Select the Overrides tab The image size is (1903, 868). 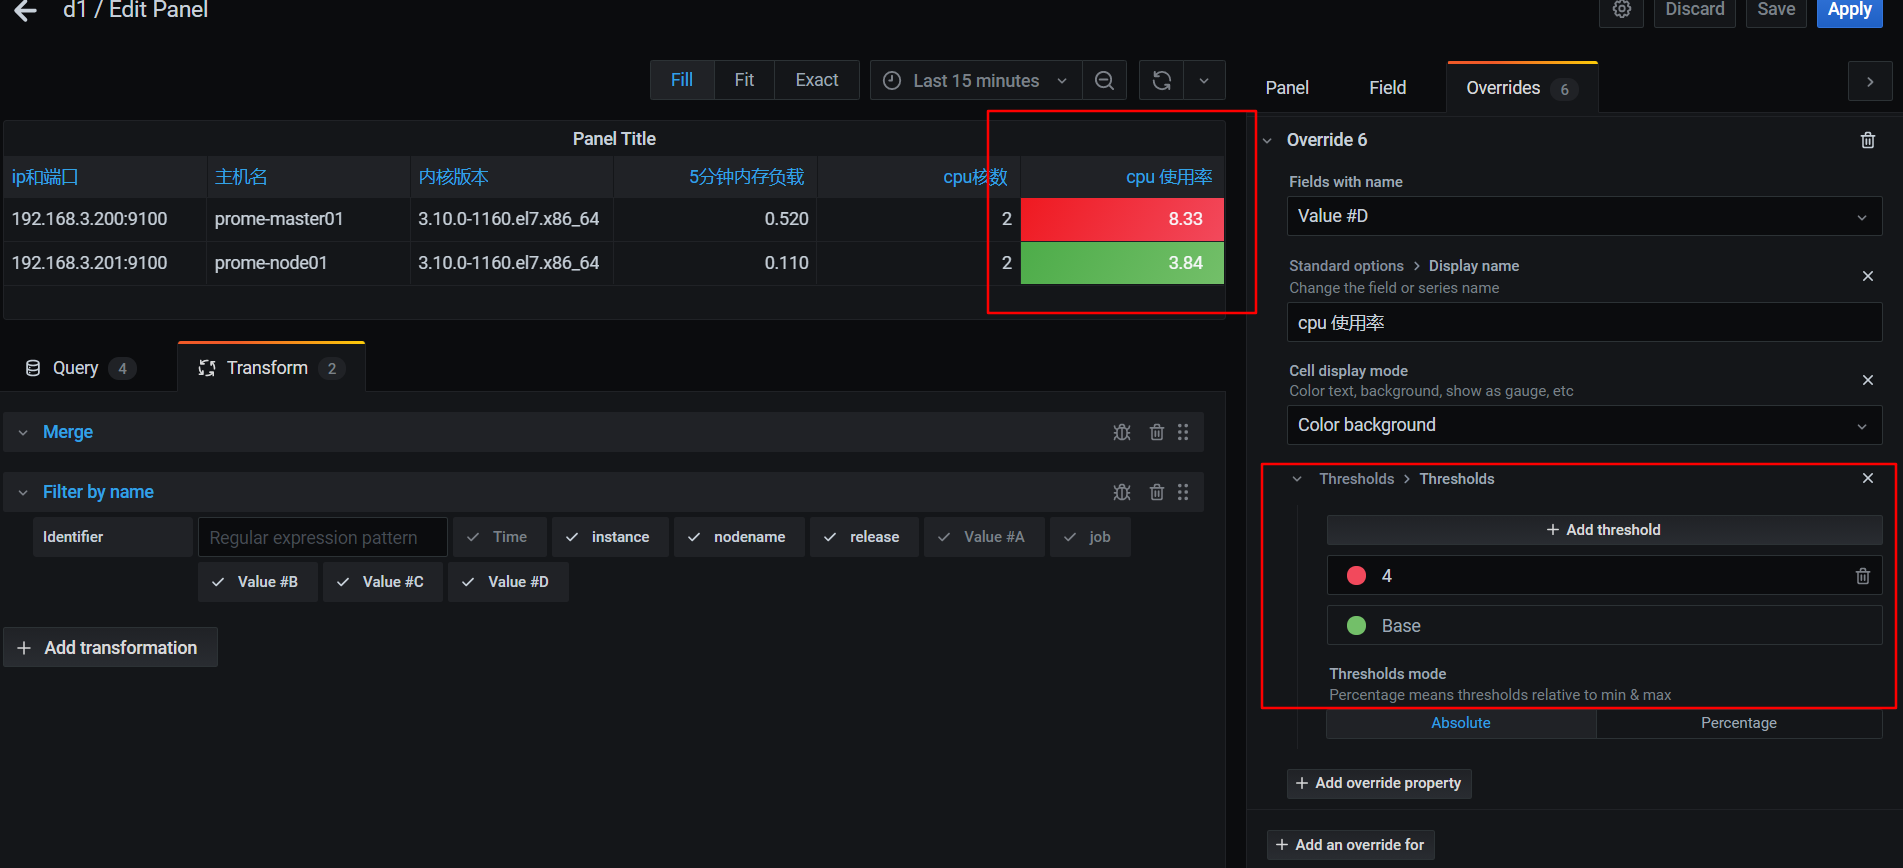[x=1522, y=88]
